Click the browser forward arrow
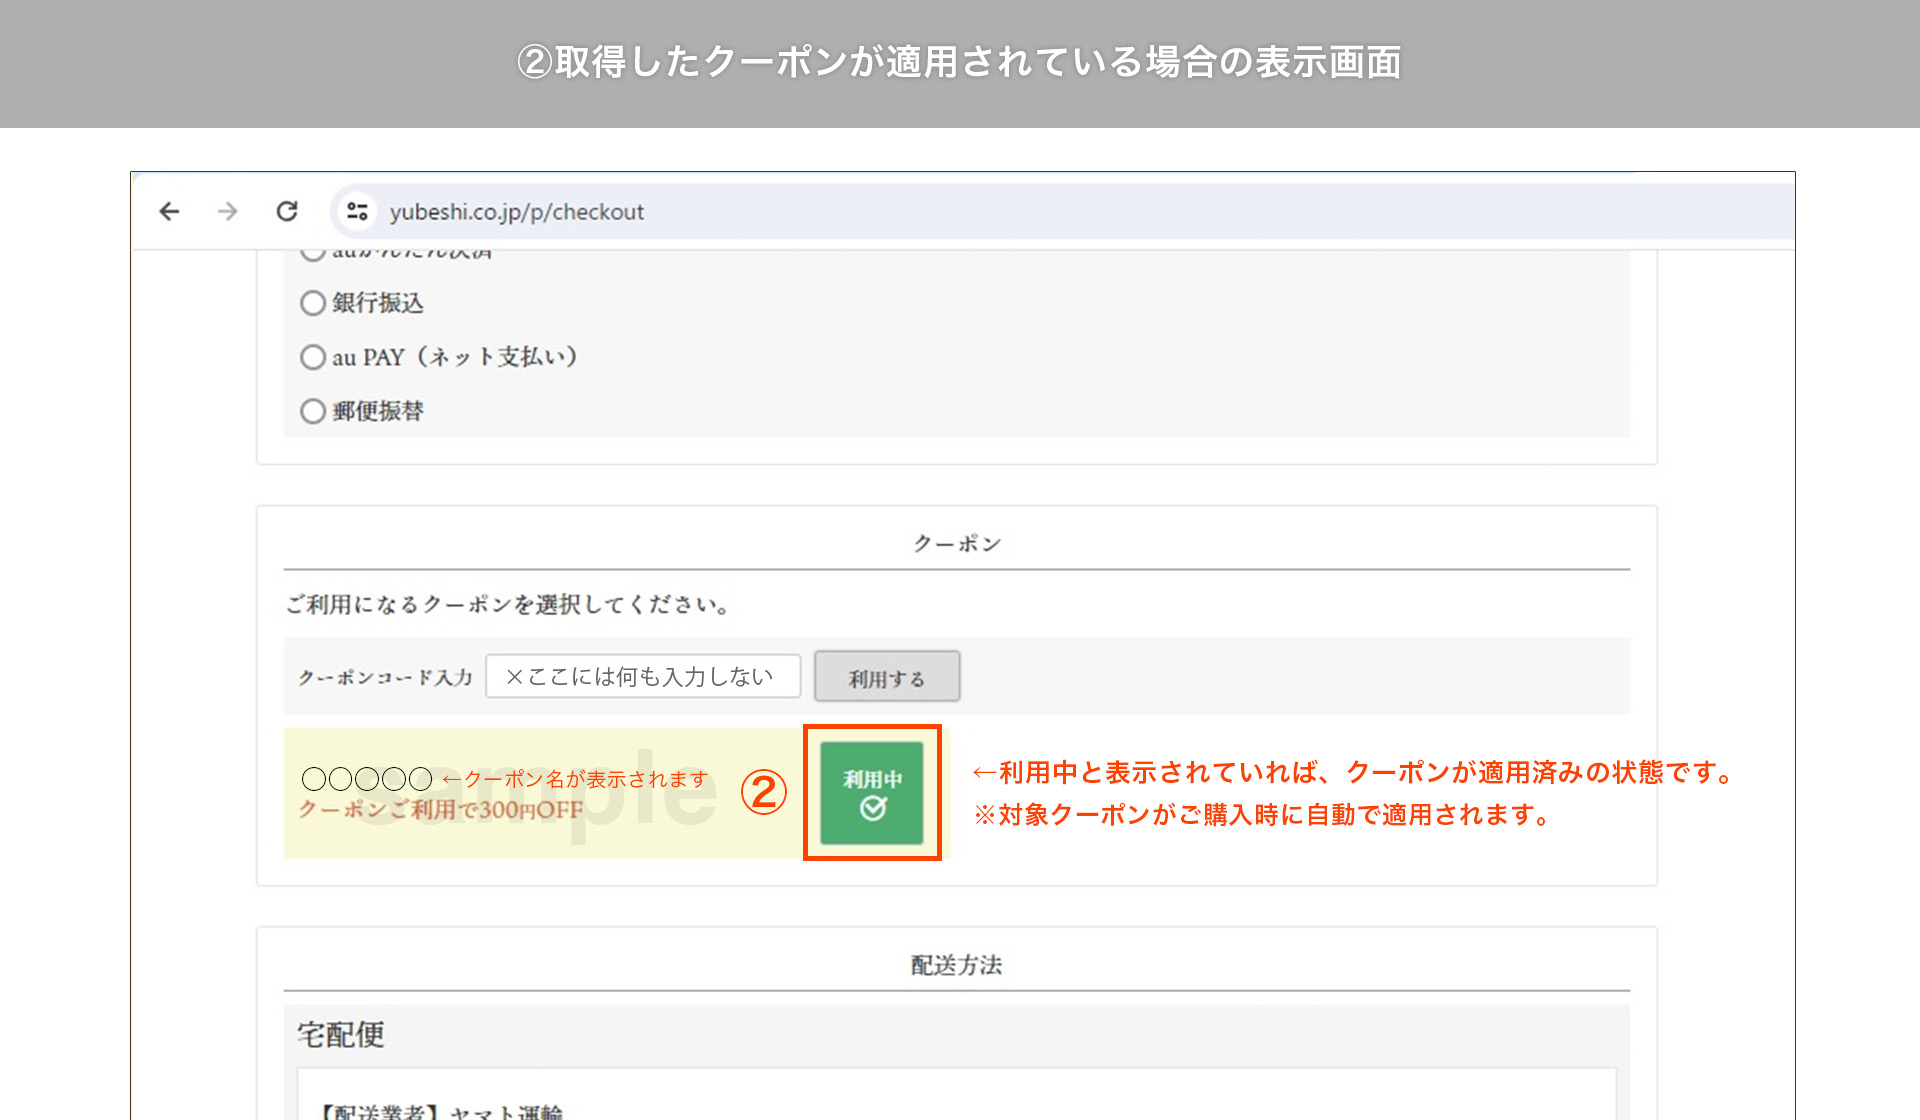The width and height of the screenshot is (1920, 1120). [x=228, y=211]
